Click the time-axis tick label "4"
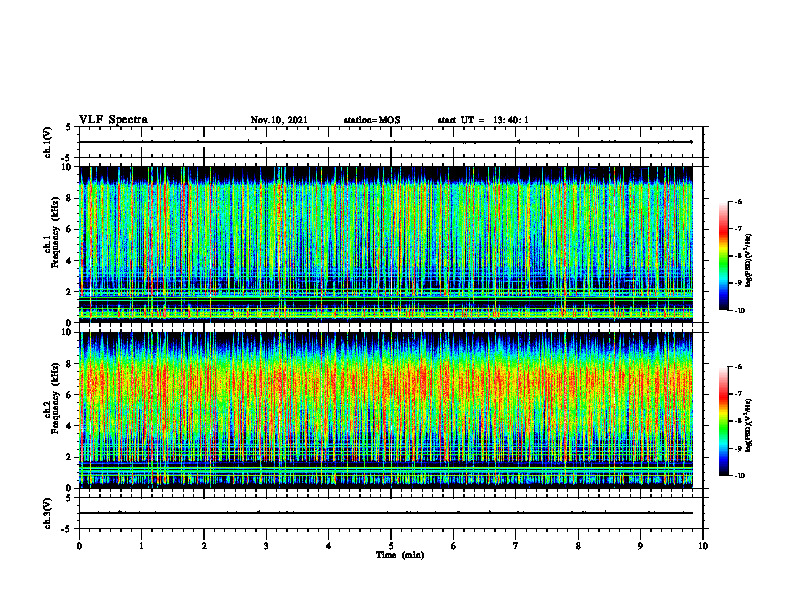 [x=329, y=546]
